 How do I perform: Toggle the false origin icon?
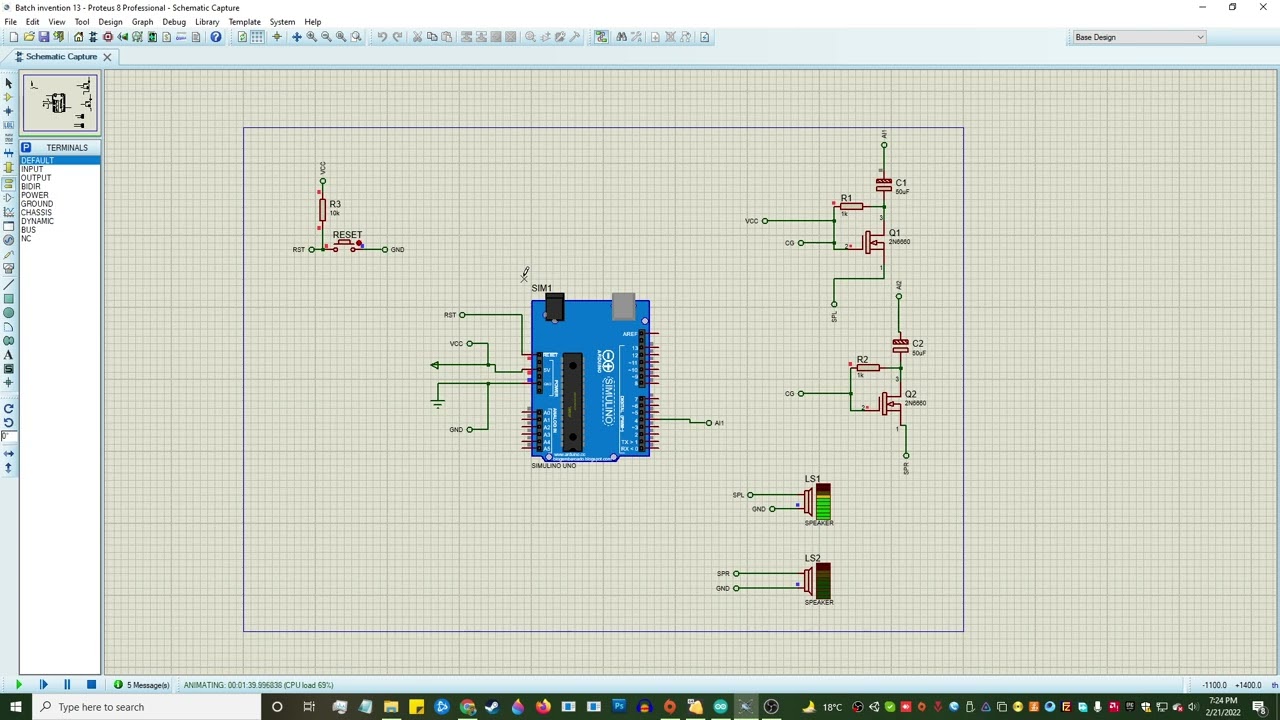(277, 37)
